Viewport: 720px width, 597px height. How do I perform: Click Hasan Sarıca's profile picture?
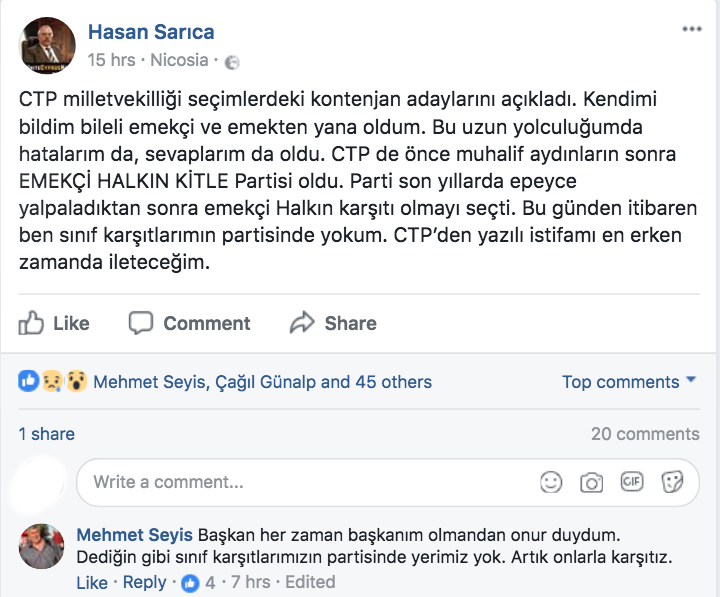click(x=47, y=46)
